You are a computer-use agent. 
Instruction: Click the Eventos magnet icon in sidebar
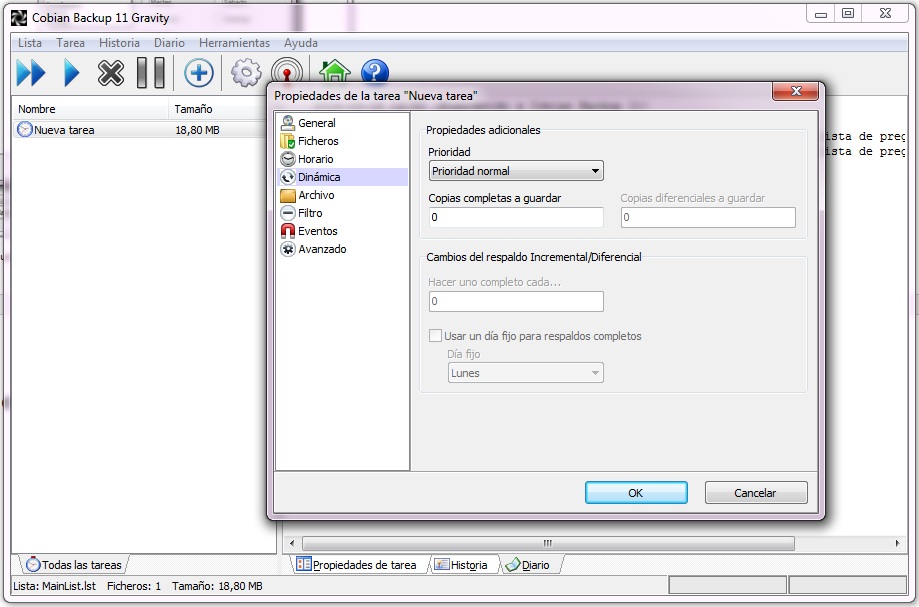(288, 231)
